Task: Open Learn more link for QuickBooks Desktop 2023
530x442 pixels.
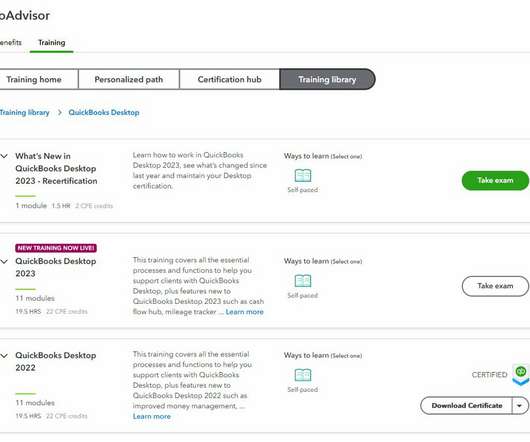Action: 244,312
